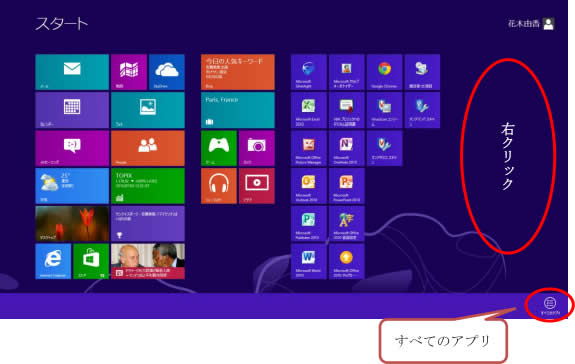This screenshot has height=364, width=575.
Task: Launch Microsoft Word 2010 tile
Action: tap(308, 261)
